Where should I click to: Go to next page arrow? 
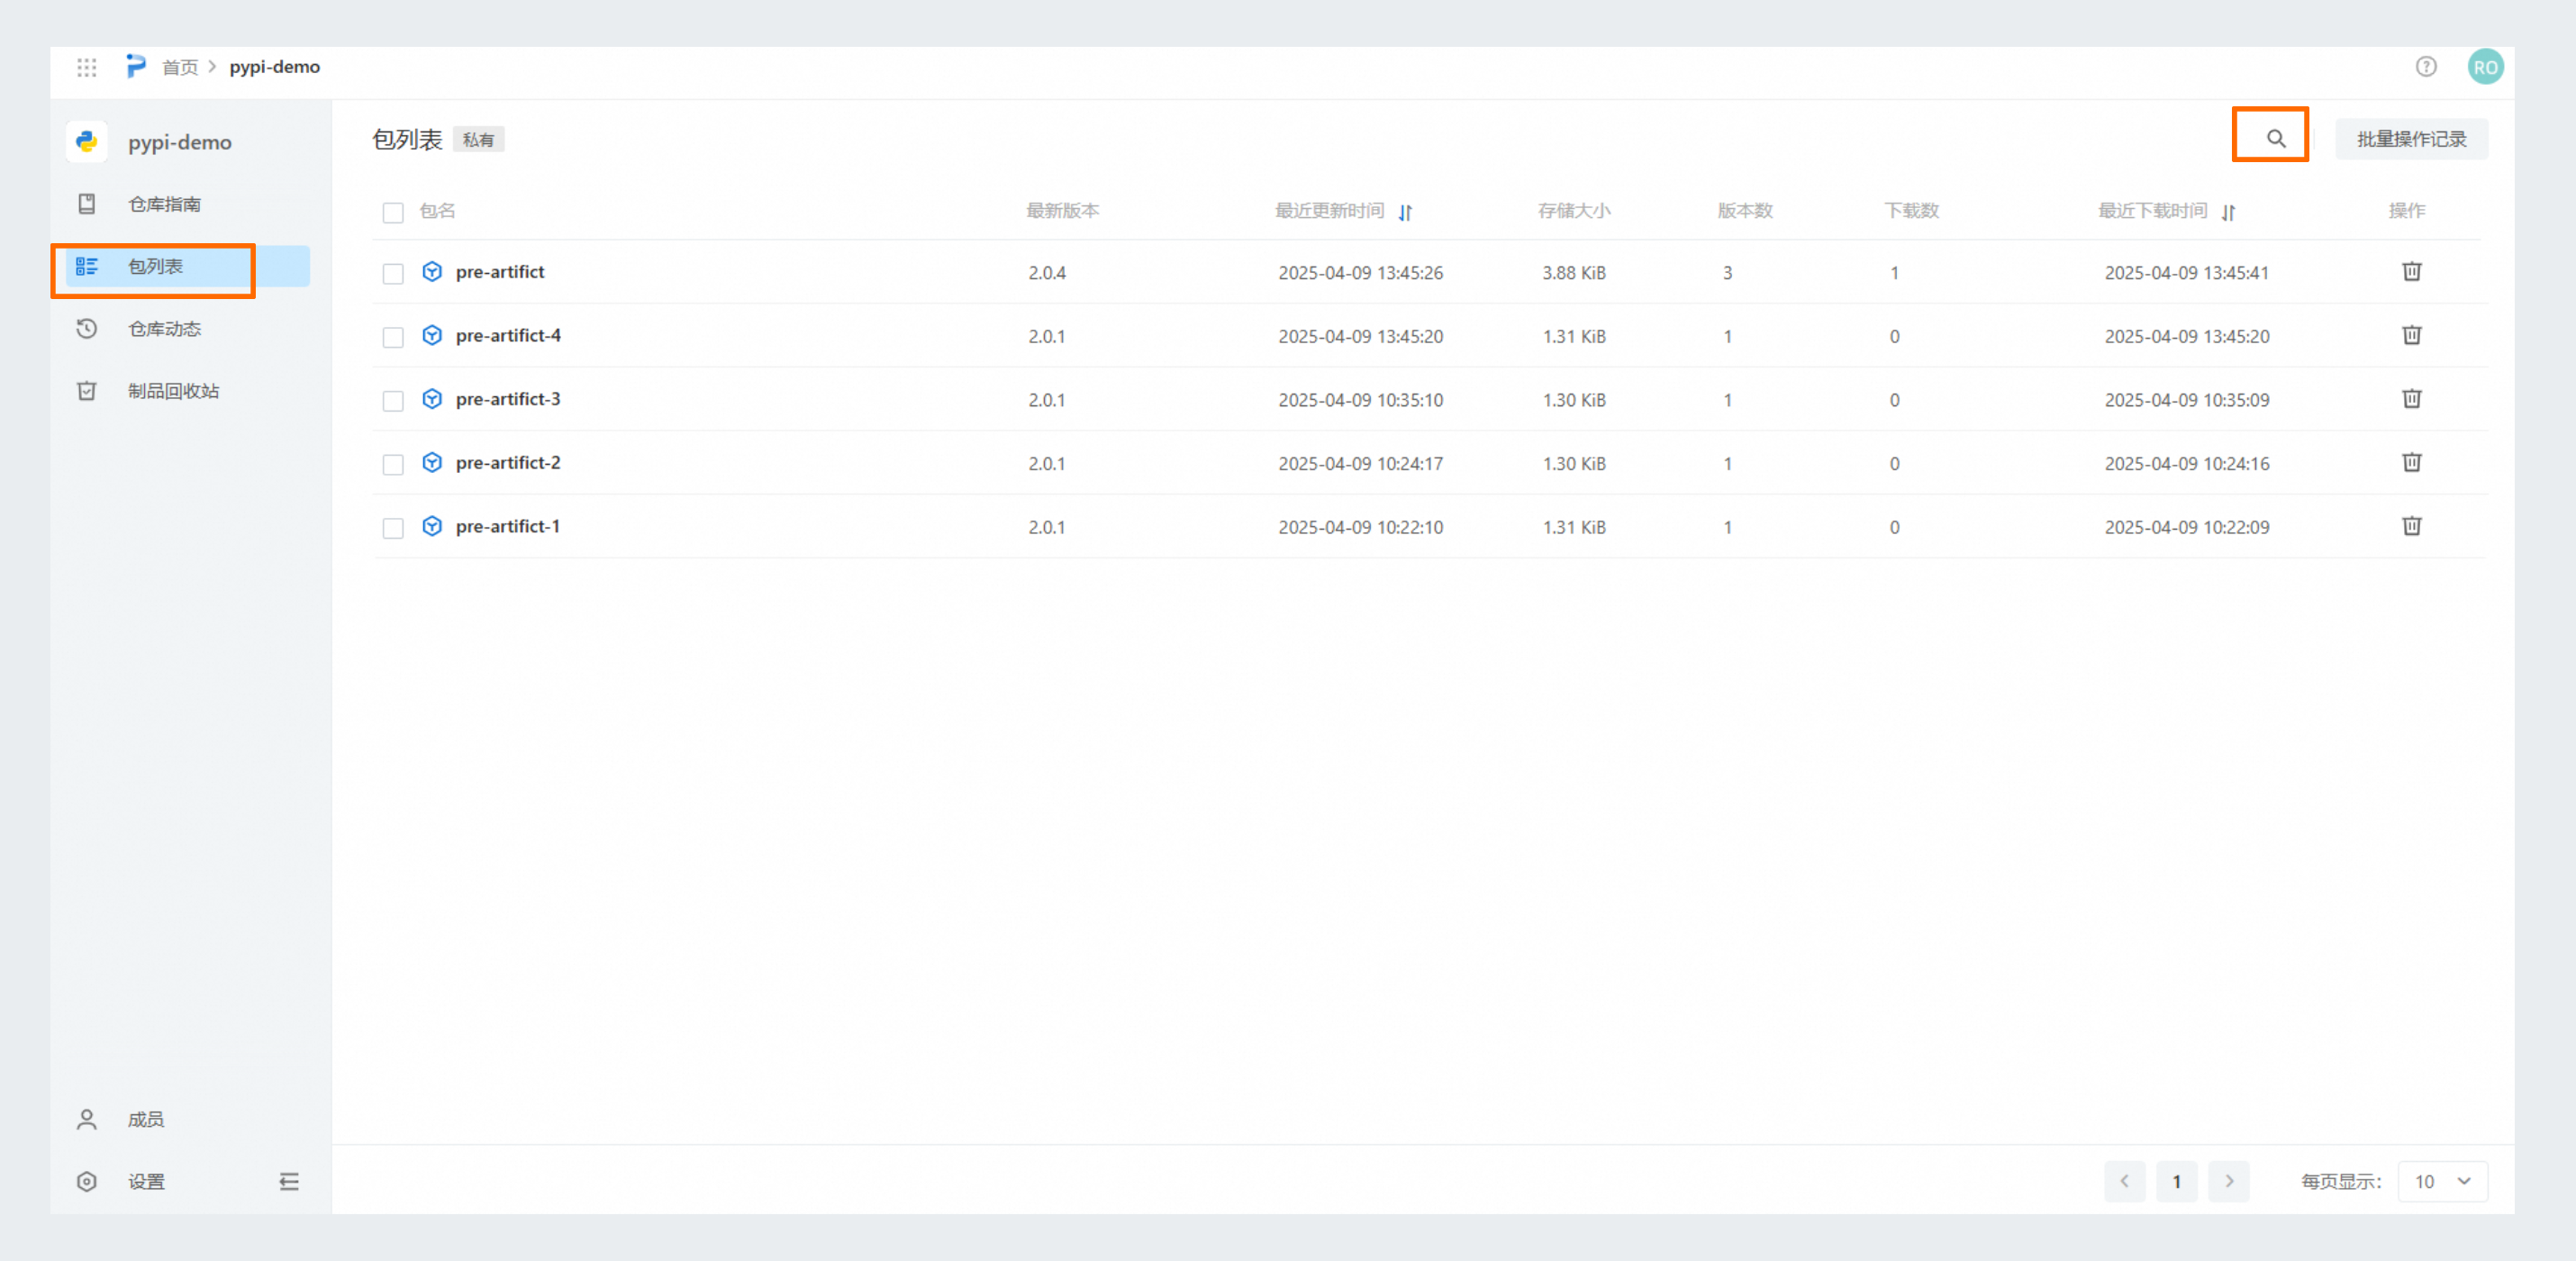pos(2228,1181)
